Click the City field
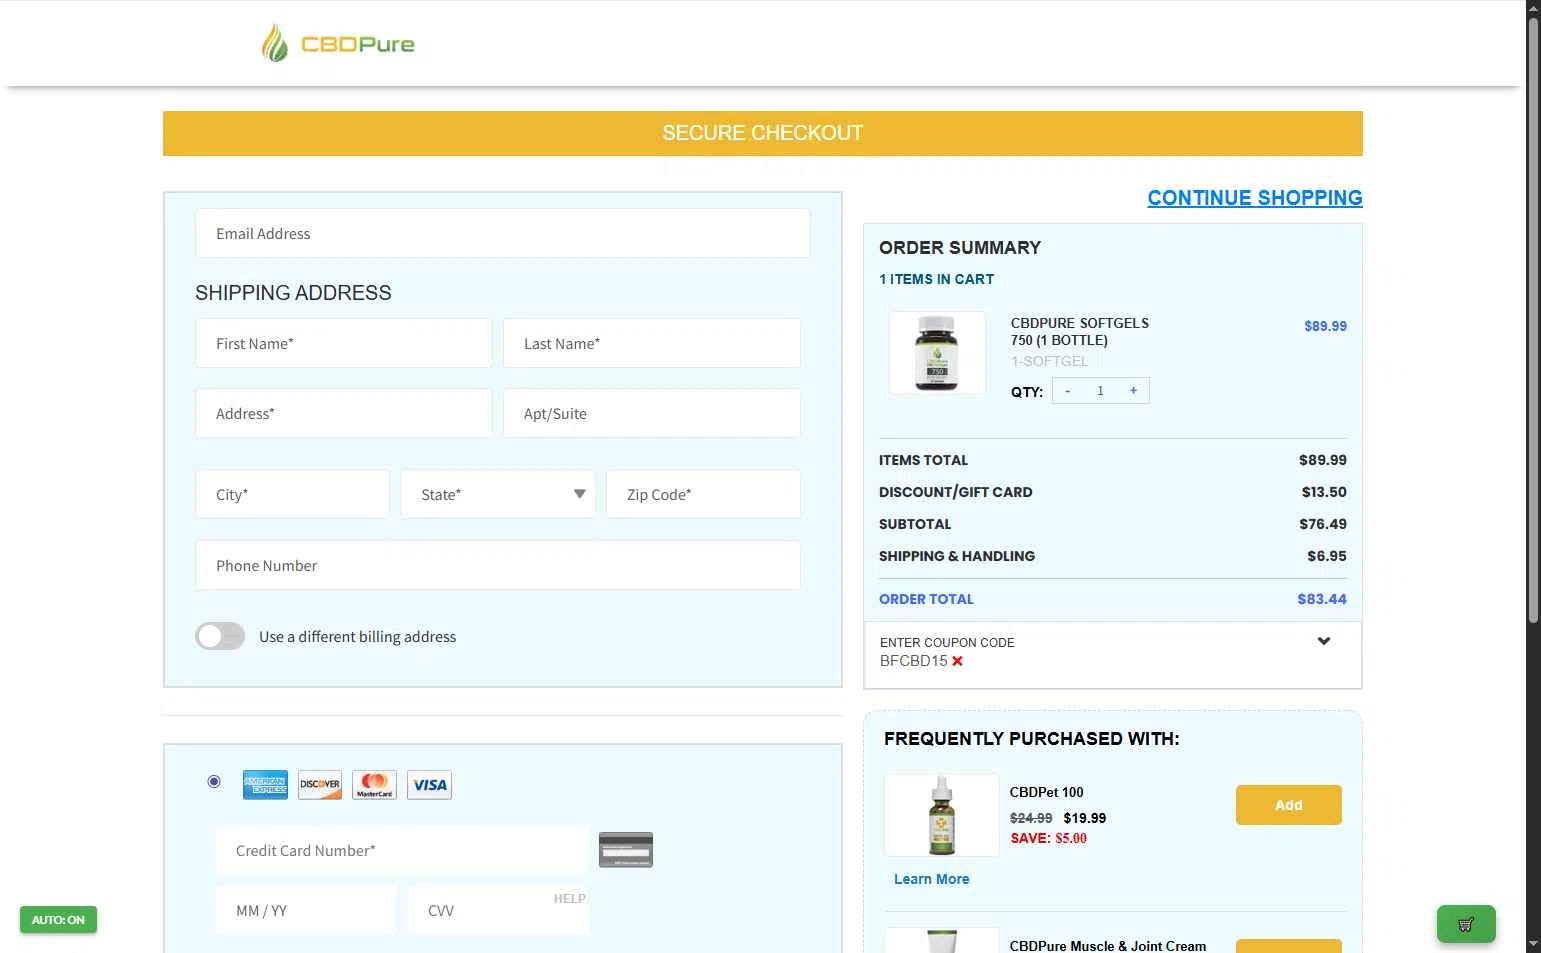Screen dimensions: 1541x953 [x=293, y=494]
